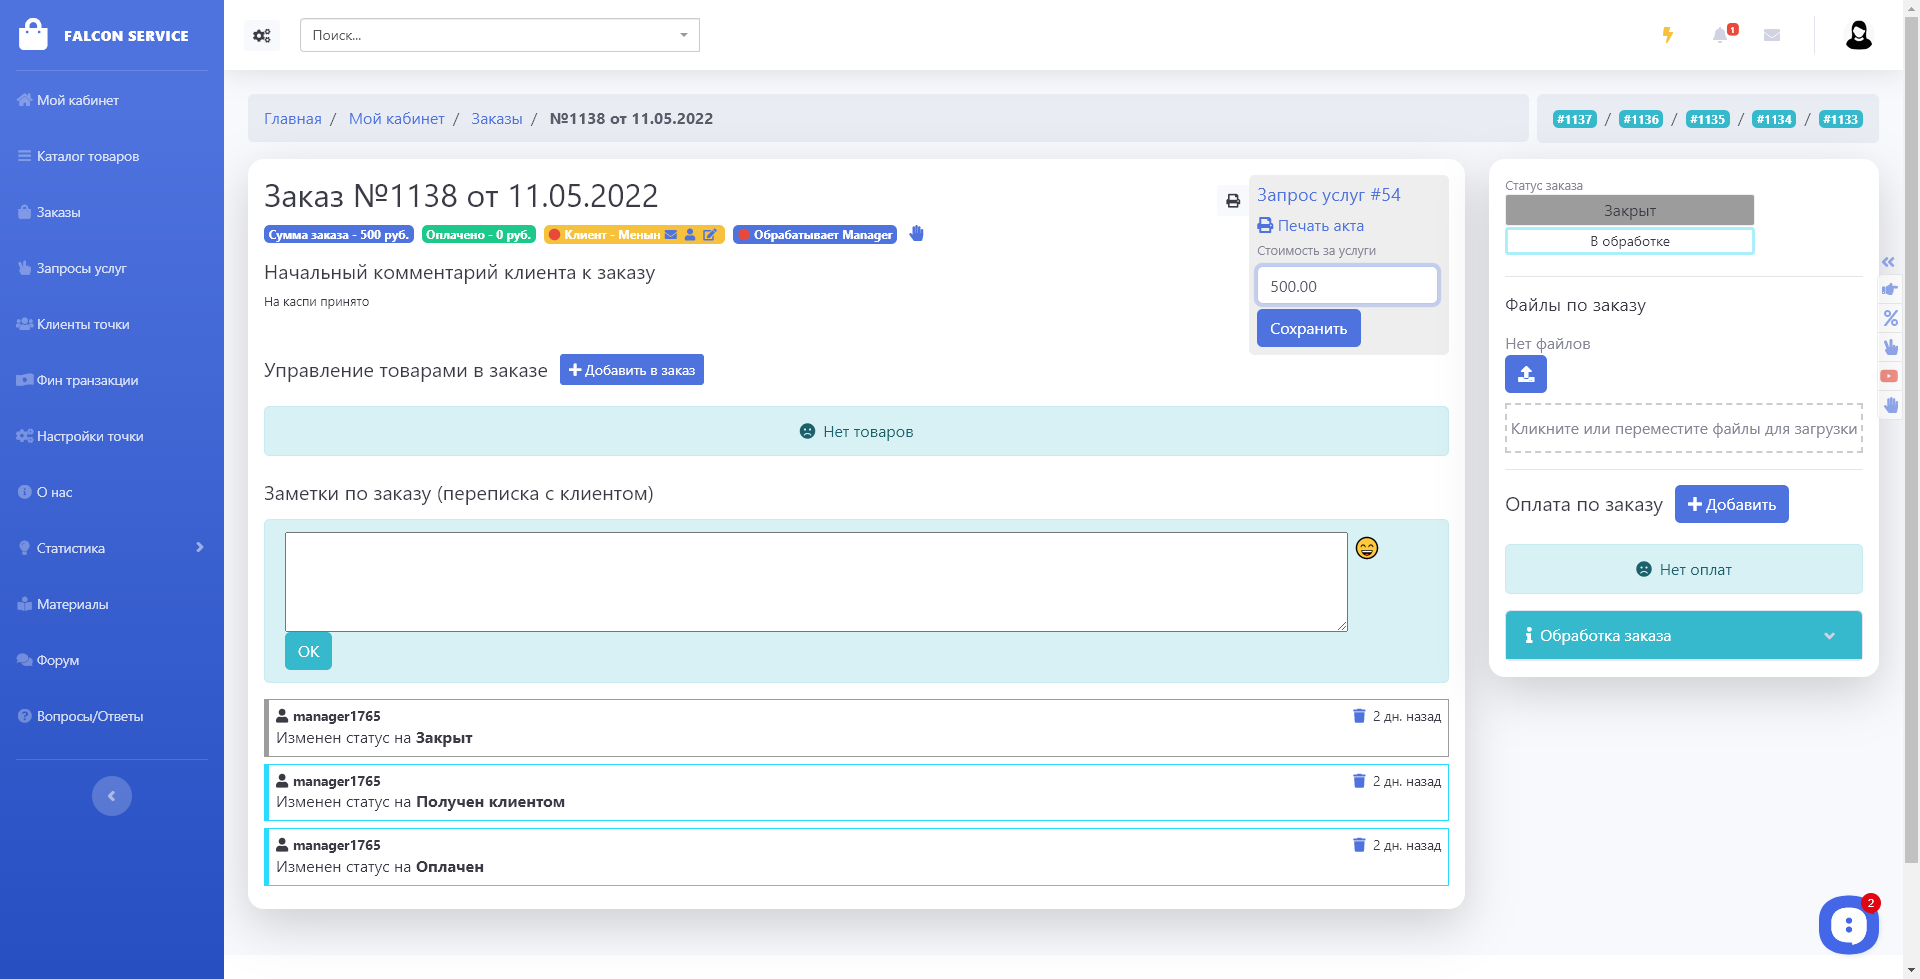Screen dimensions: 1920x979
Task: Expand the Статистика sidebar menu
Action: pos(112,548)
